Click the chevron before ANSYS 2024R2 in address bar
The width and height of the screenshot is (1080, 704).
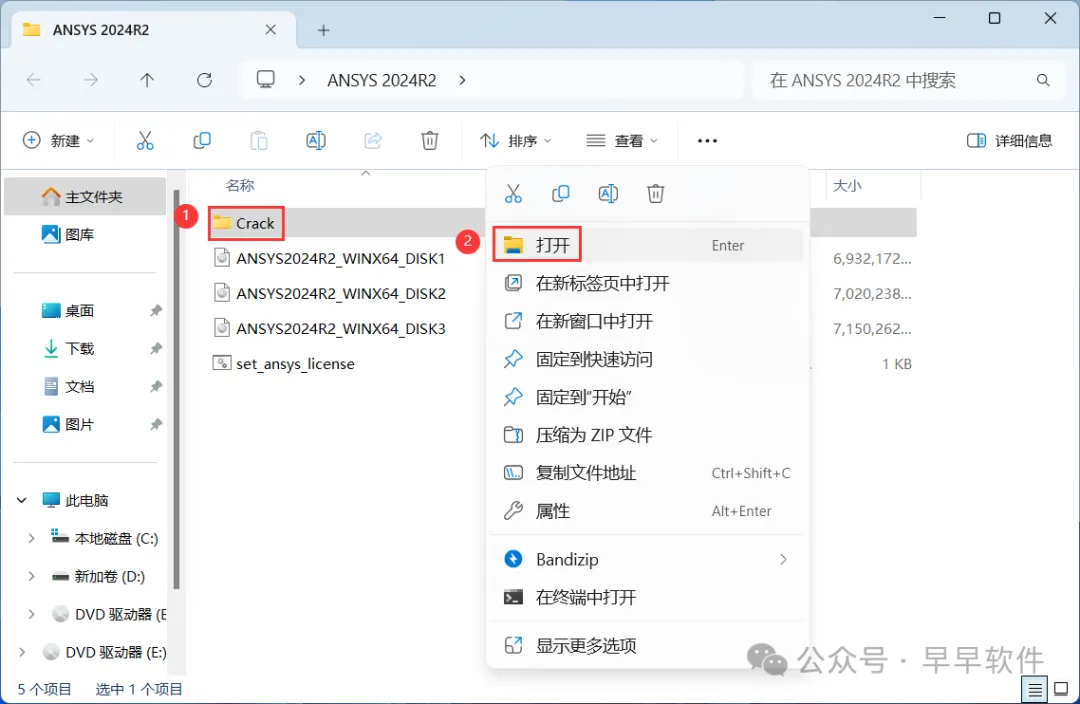[302, 81]
